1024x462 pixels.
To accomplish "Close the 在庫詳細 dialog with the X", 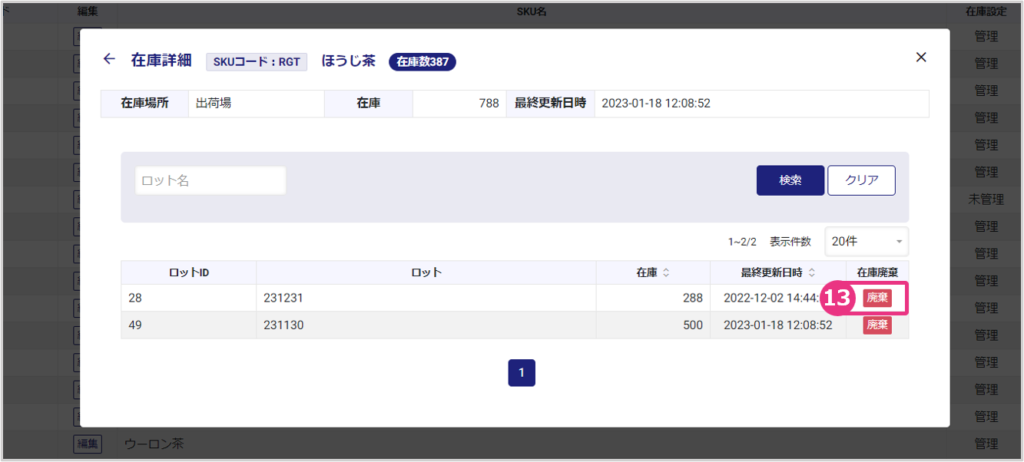I will tap(921, 57).
